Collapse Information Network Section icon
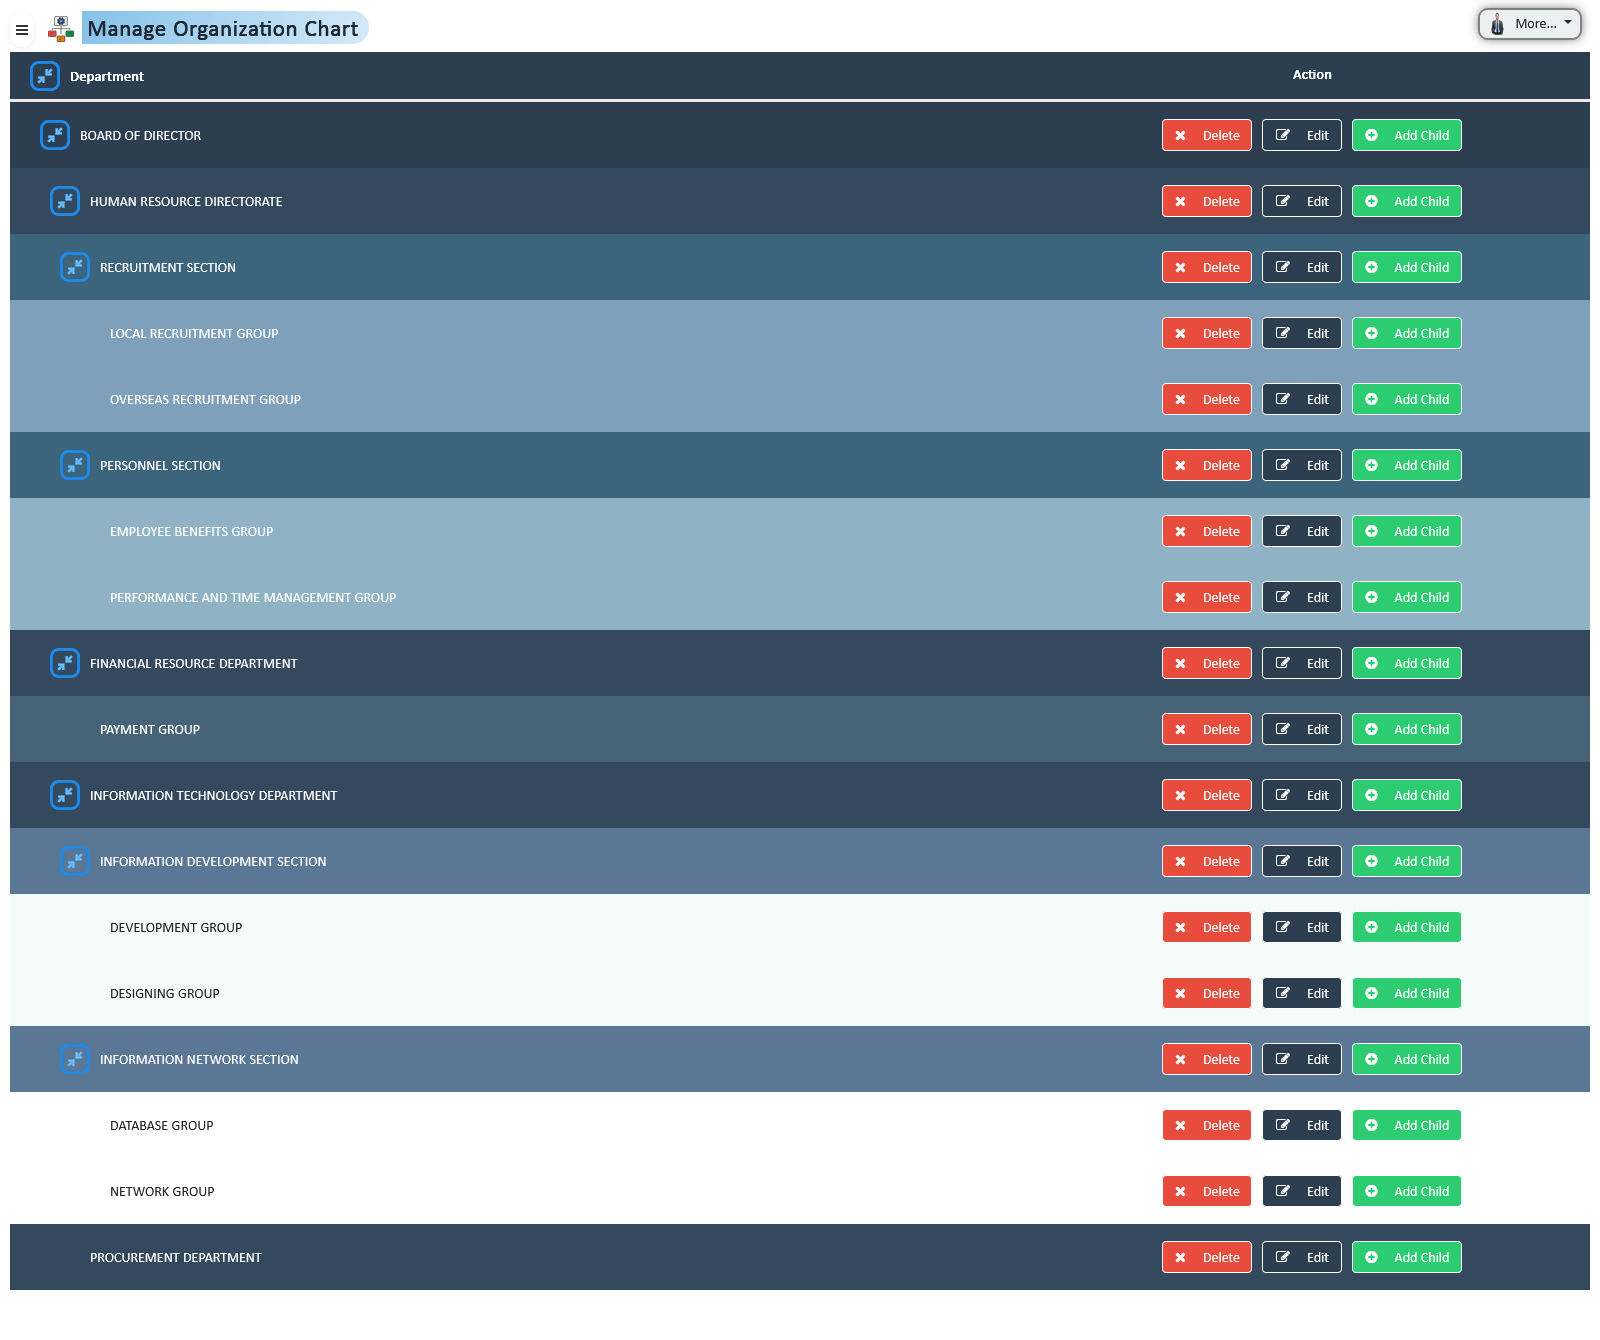The image size is (1600, 1340). point(75,1059)
